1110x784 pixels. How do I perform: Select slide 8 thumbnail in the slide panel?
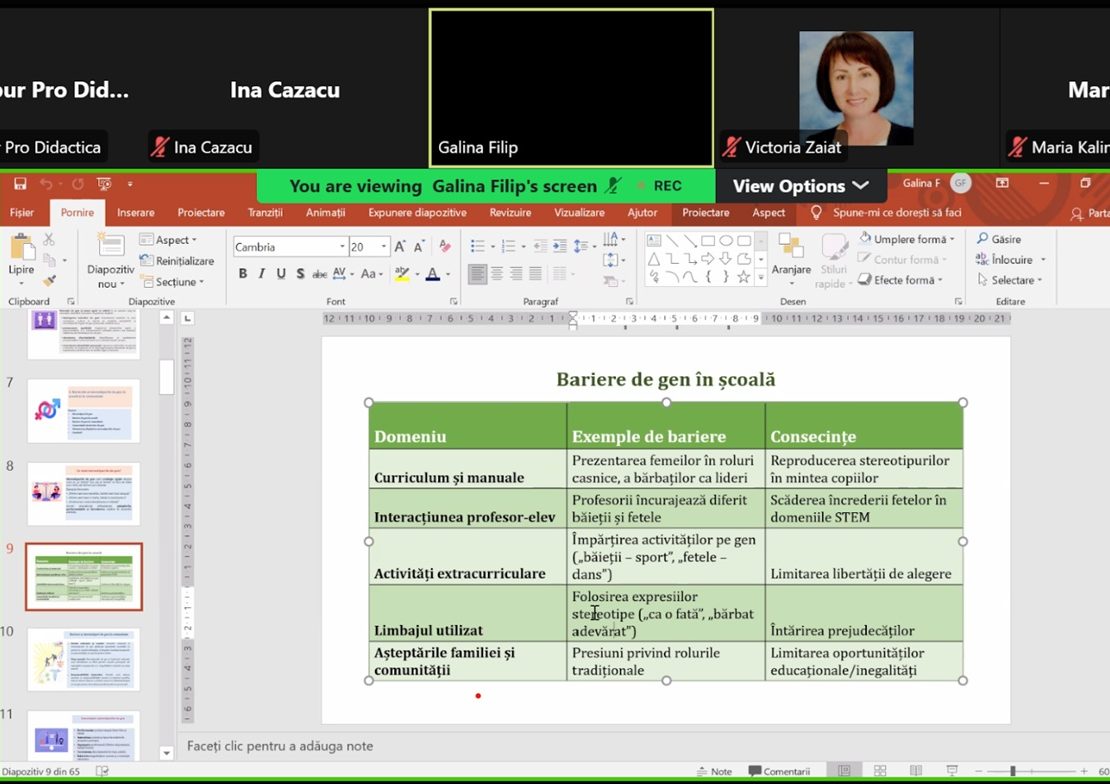pos(84,493)
